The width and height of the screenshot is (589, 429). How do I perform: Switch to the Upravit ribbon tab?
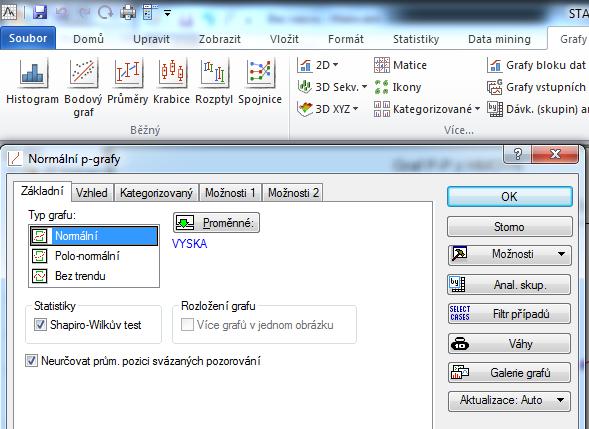point(151,39)
